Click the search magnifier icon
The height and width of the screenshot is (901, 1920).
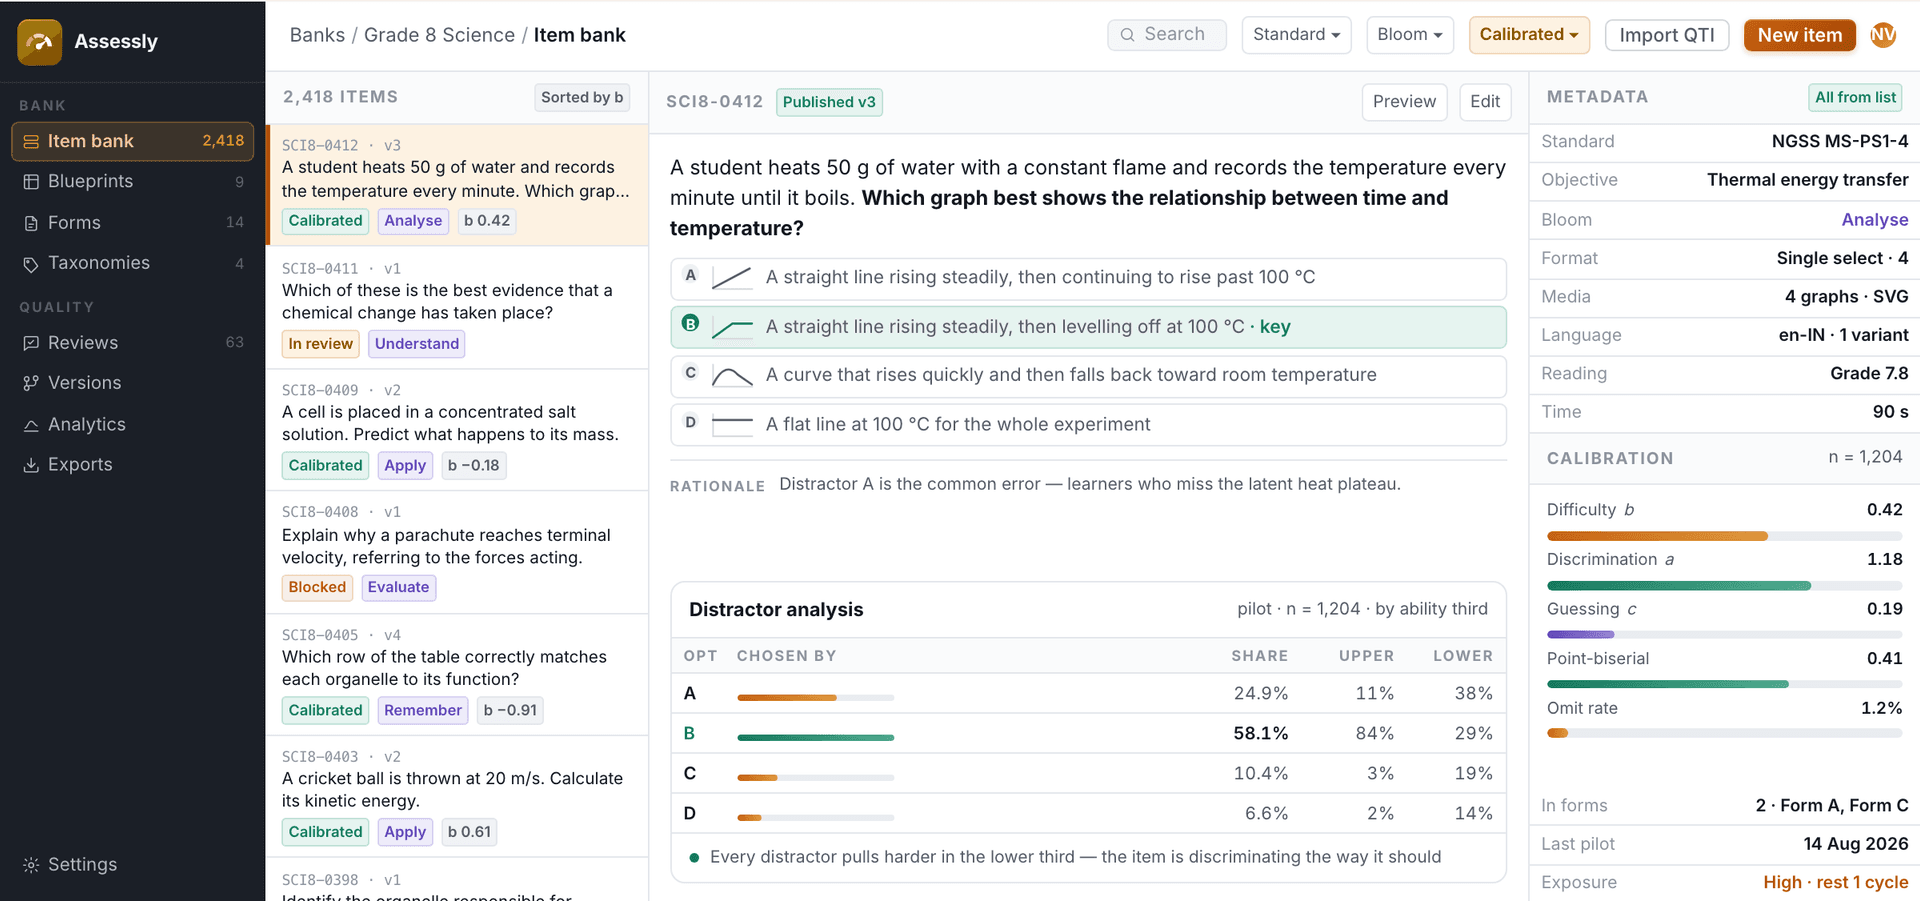[x=1127, y=35]
